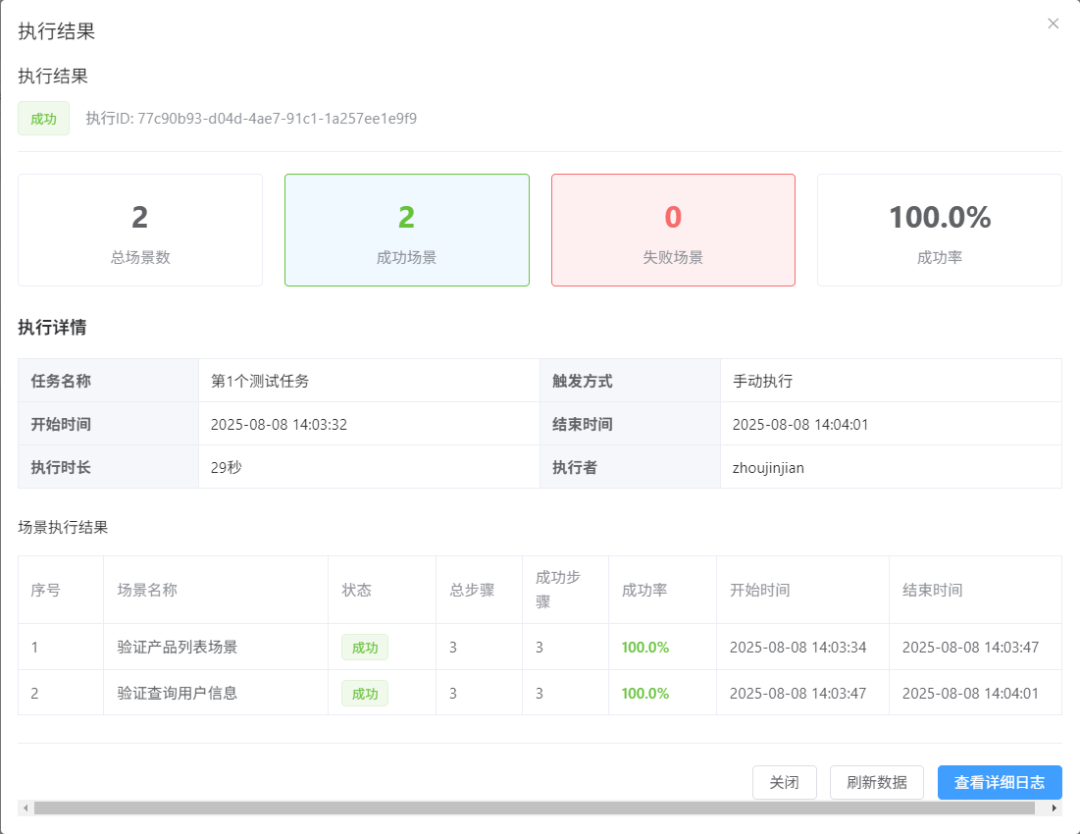Click the left scrollbar arrow
The width and height of the screenshot is (1080, 834).
pyautogui.click(x=25, y=808)
